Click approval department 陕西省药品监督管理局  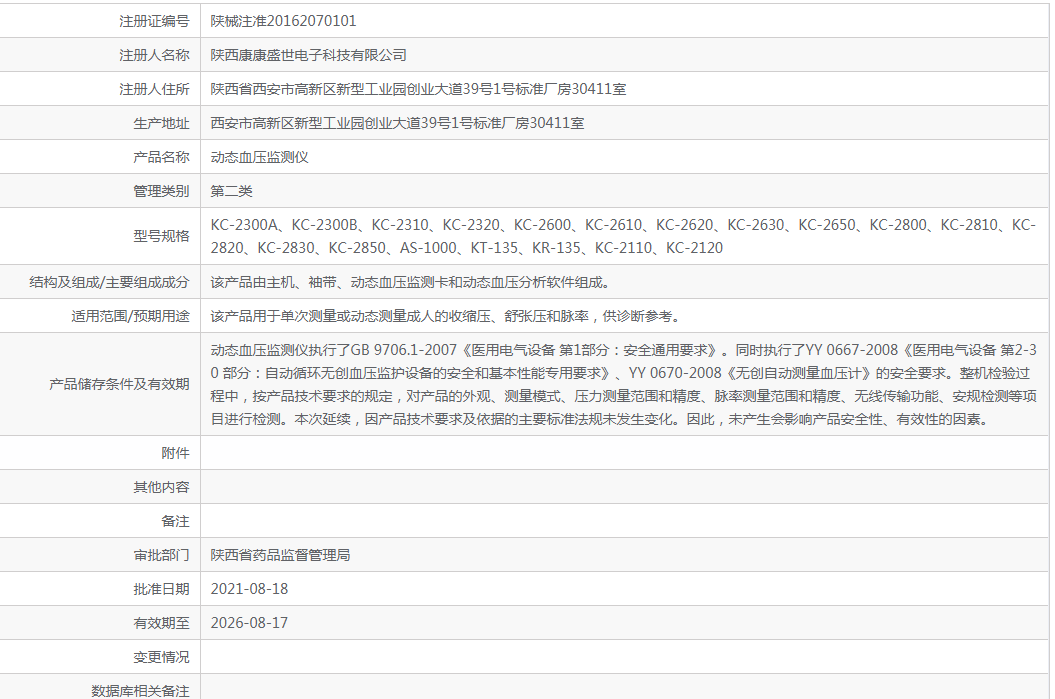tap(280, 555)
